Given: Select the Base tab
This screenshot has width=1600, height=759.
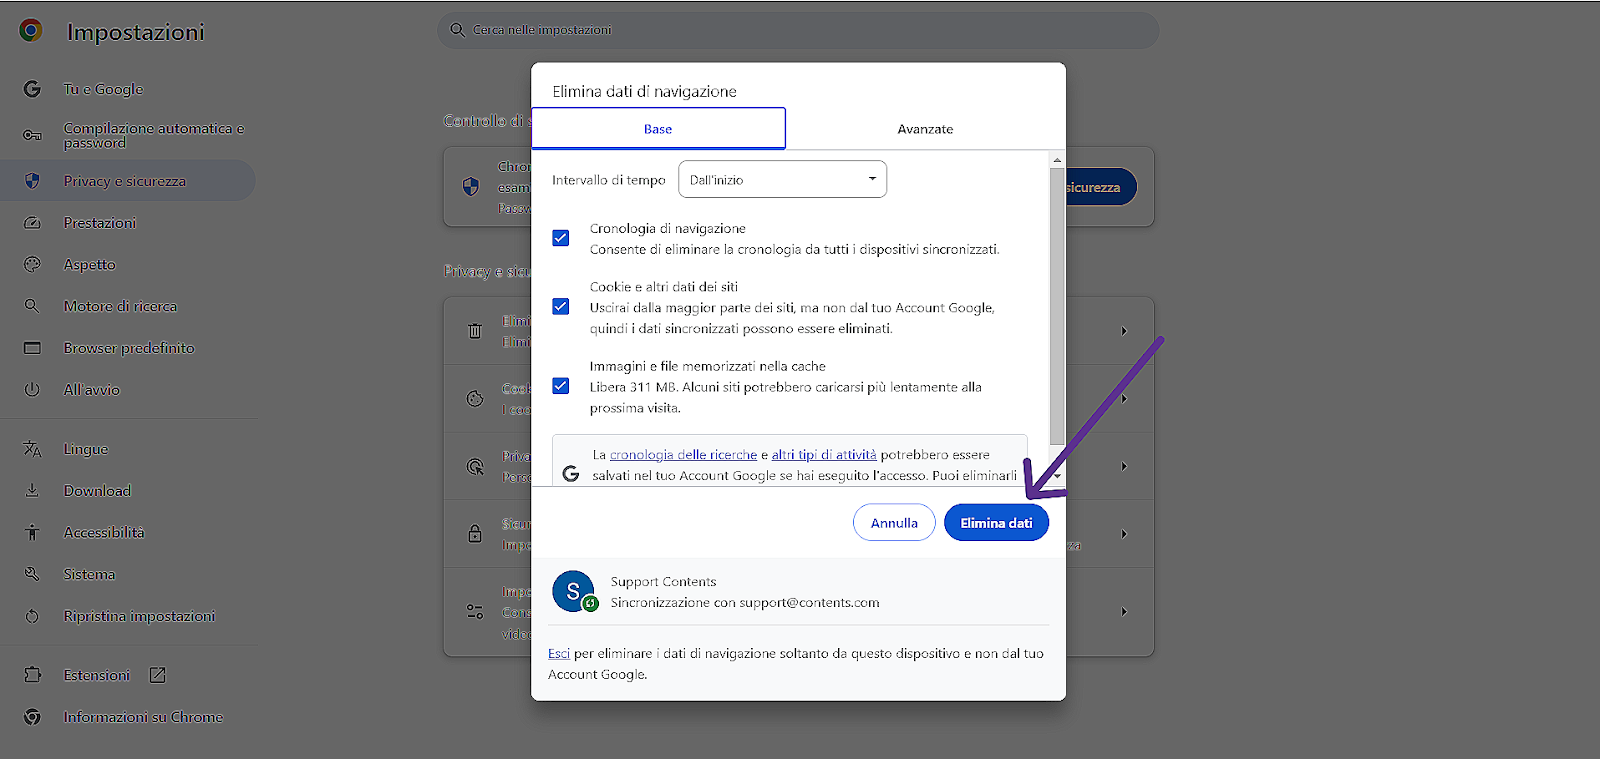Looking at the screenshot, I should [x=658, y=129].
